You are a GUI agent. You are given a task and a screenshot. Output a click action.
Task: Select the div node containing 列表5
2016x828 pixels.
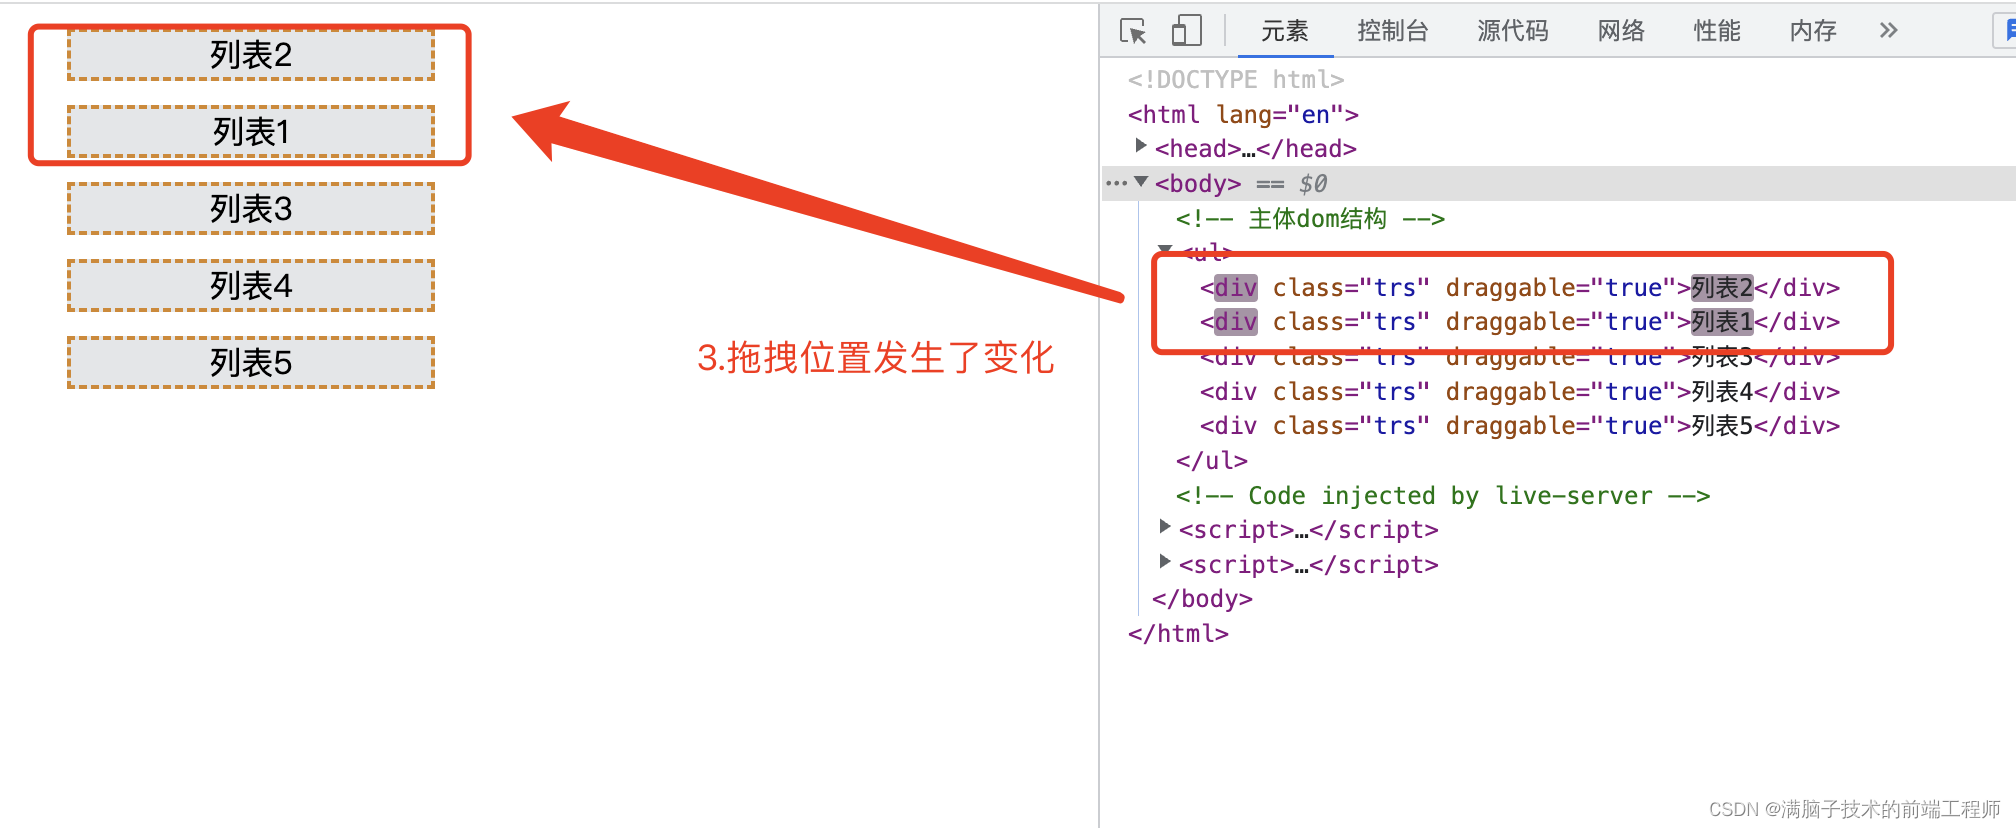(x=1520, y=426)
